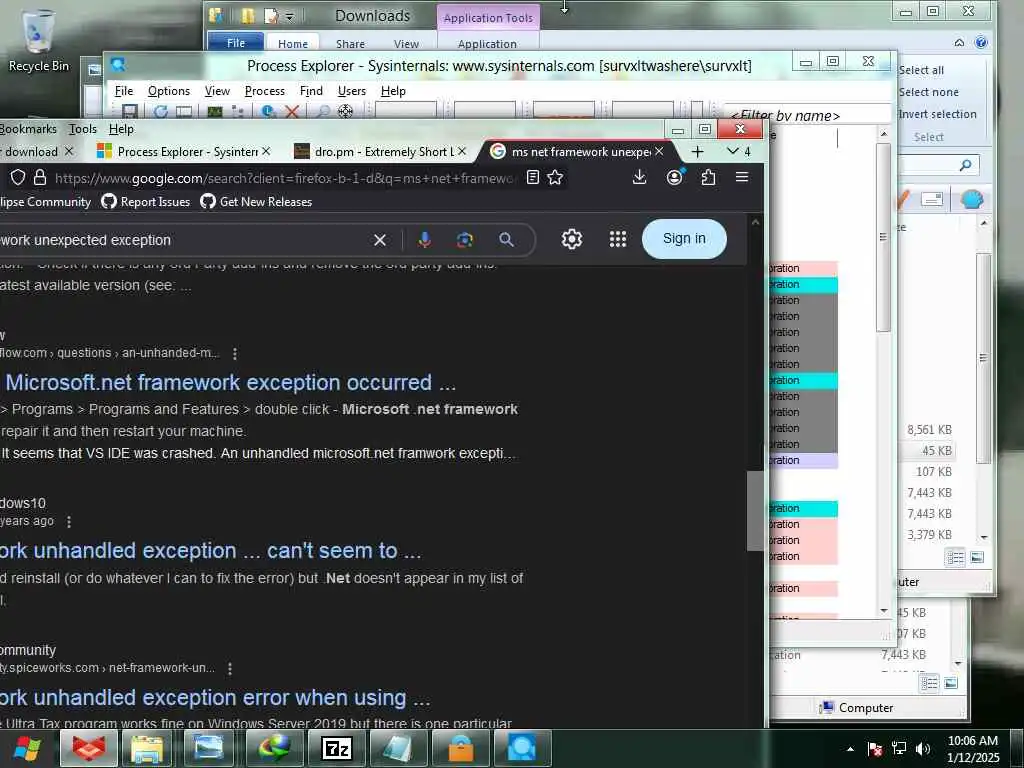Switch Downloads window to large icons view
This screenshot has width=1024, height=768.
pyautogui.click(x=977, y=558)
